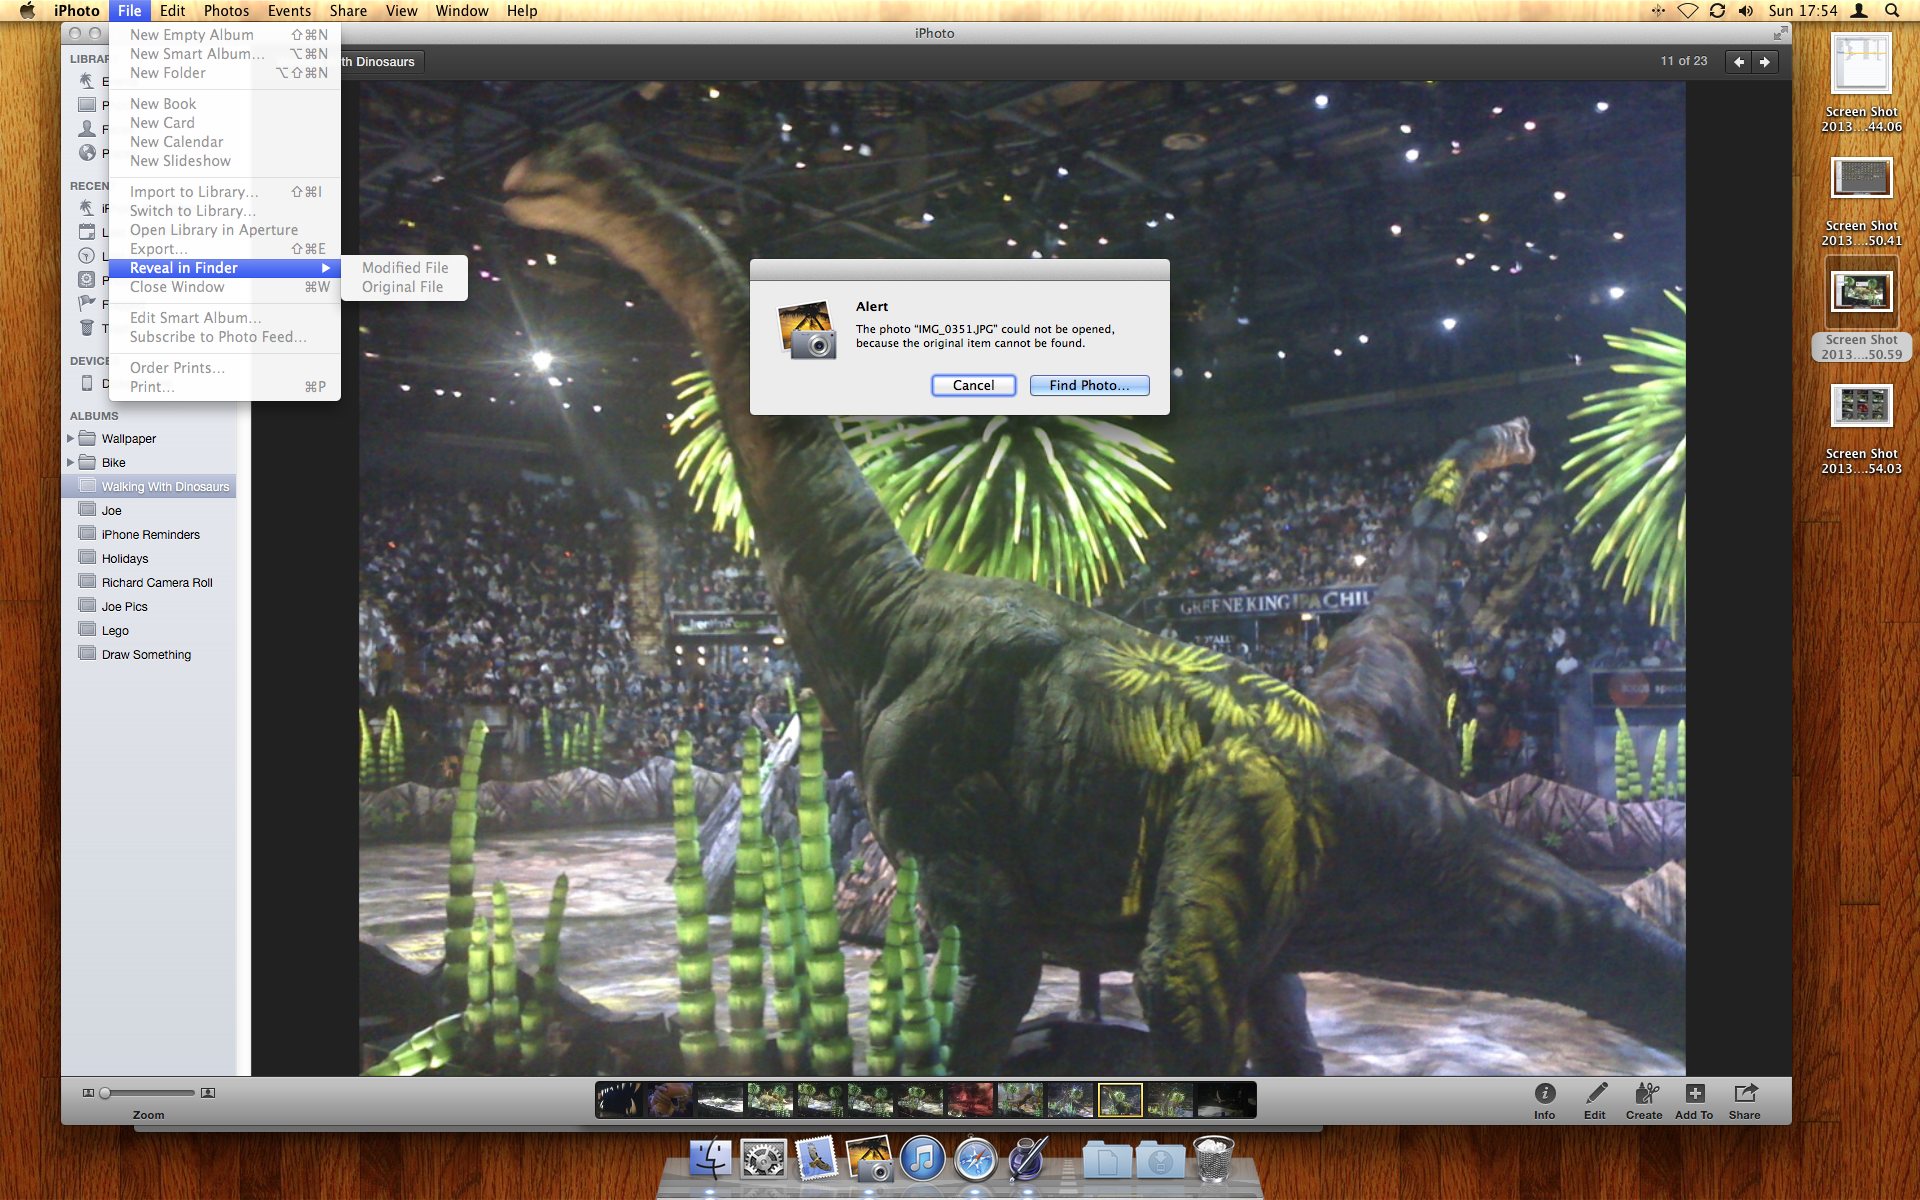Launch Safari compass icon in Dock

coord(975,1160)
